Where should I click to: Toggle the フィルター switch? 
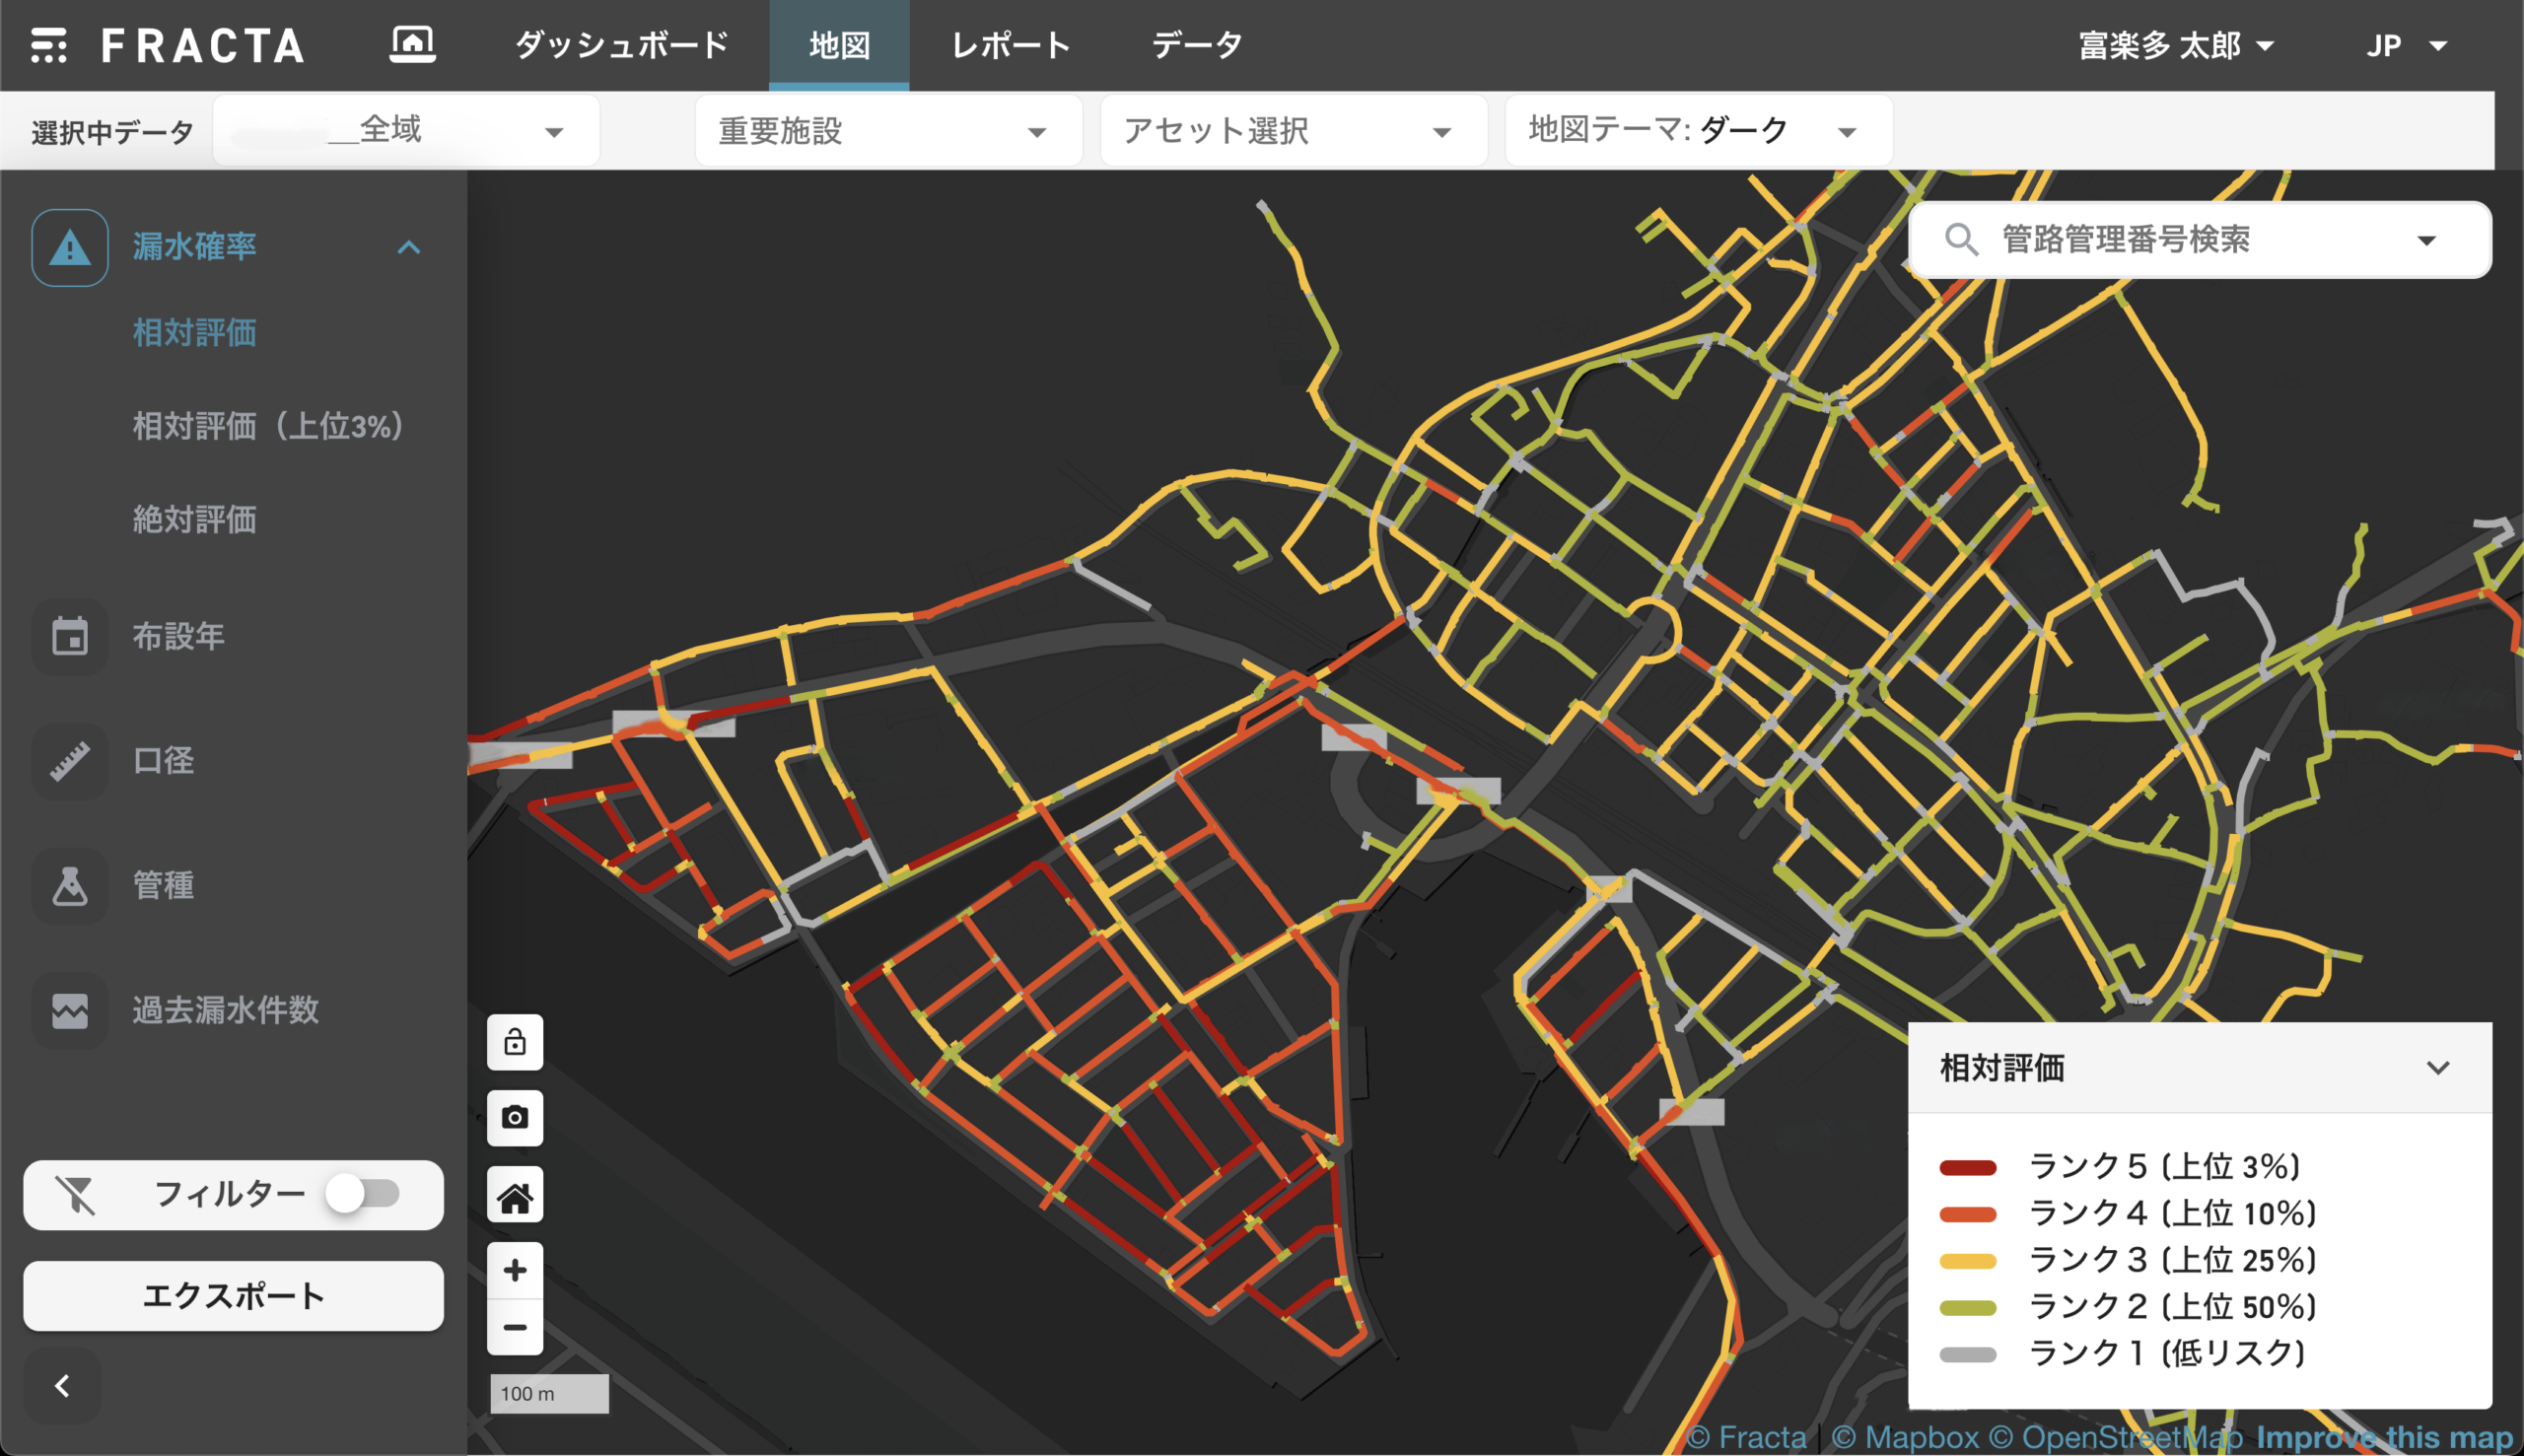click(x=363, y=1194)
